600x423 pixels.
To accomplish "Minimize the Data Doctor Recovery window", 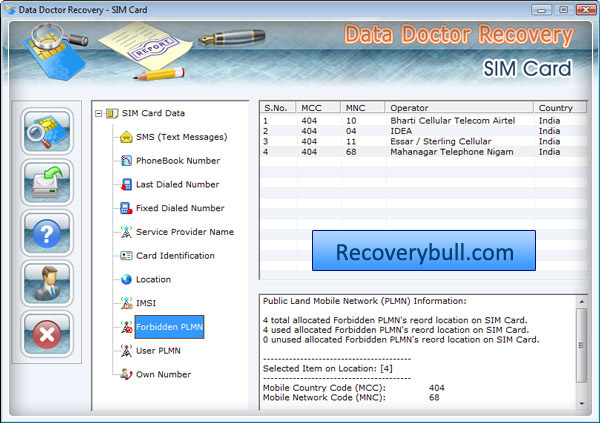I will [541, 10].
